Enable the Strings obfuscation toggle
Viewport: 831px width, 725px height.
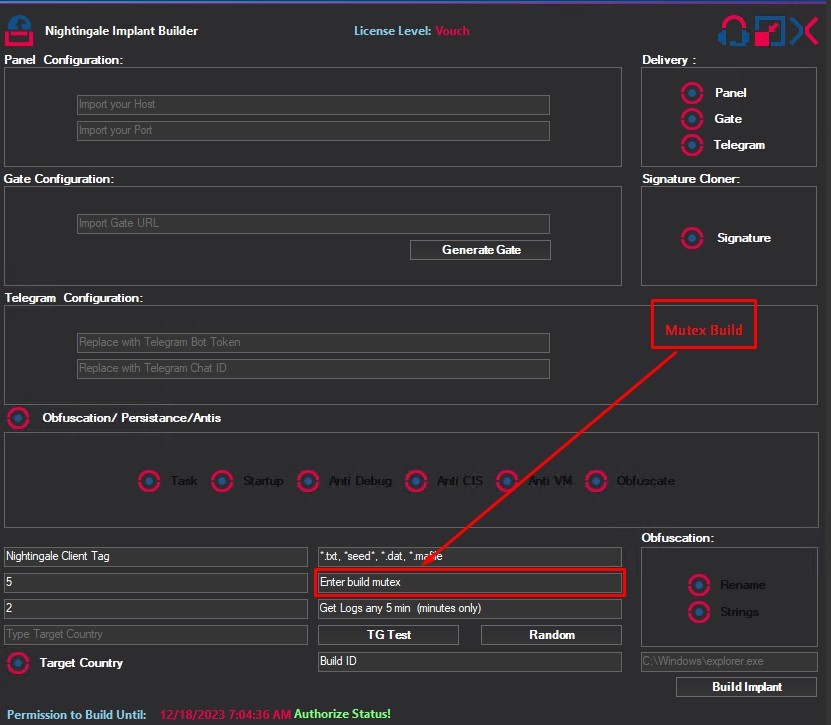[x=699, y=612]
